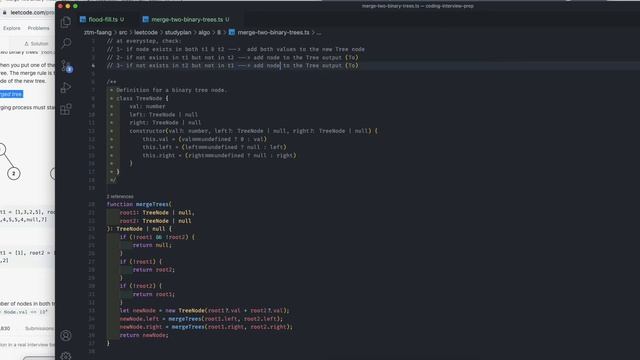Click the highlighted text in LeetCode description

[11, 94]
